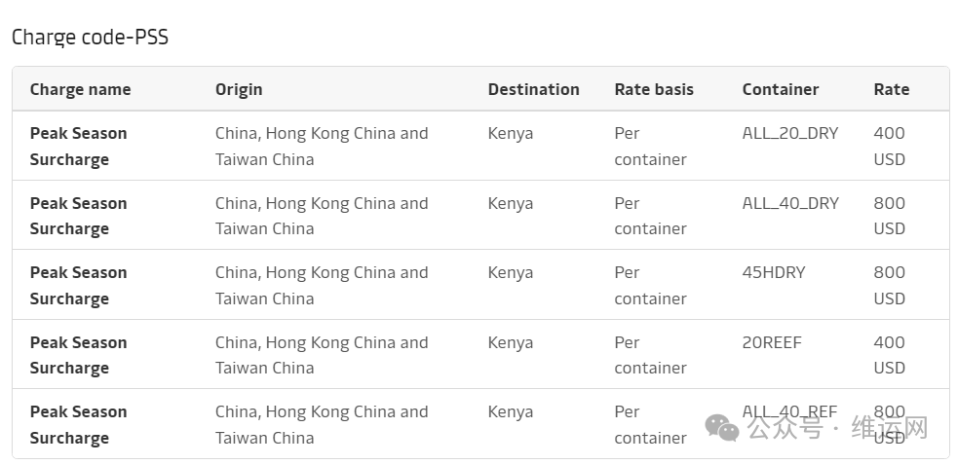Select the Container column header
This screenshot has width=955, height=468.
780,89
